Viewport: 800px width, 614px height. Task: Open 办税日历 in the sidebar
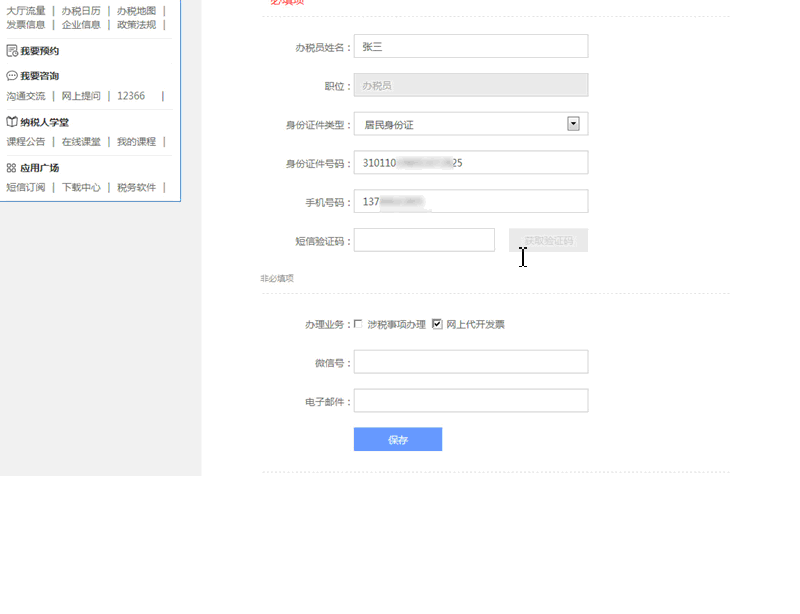tap(81, 11)
